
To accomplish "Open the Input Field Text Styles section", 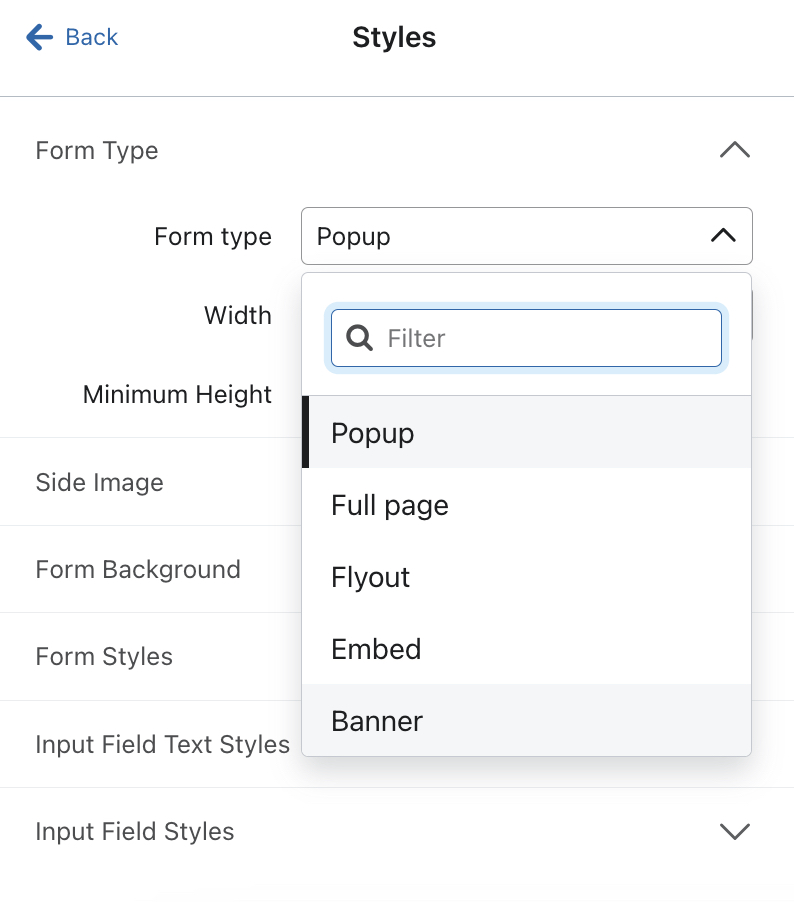I will (162, 744).
